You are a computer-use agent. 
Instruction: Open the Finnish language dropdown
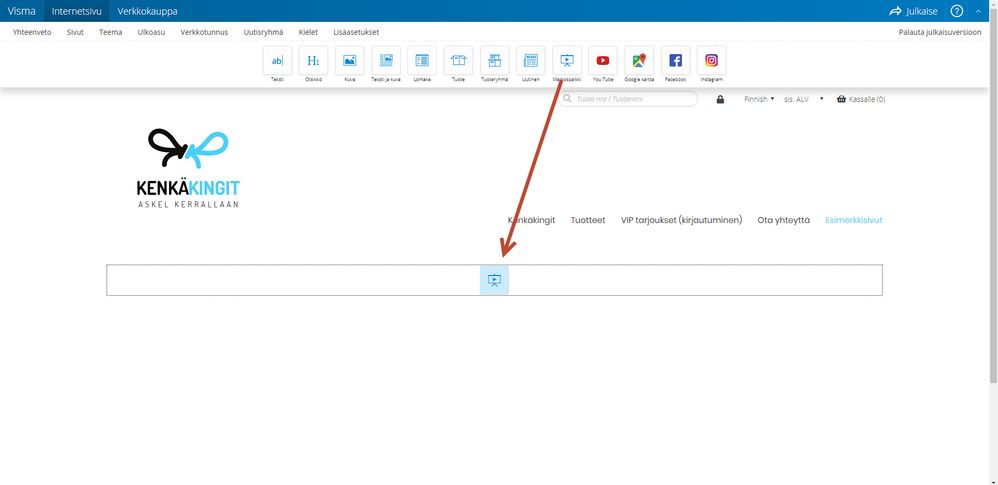(759, 99)
